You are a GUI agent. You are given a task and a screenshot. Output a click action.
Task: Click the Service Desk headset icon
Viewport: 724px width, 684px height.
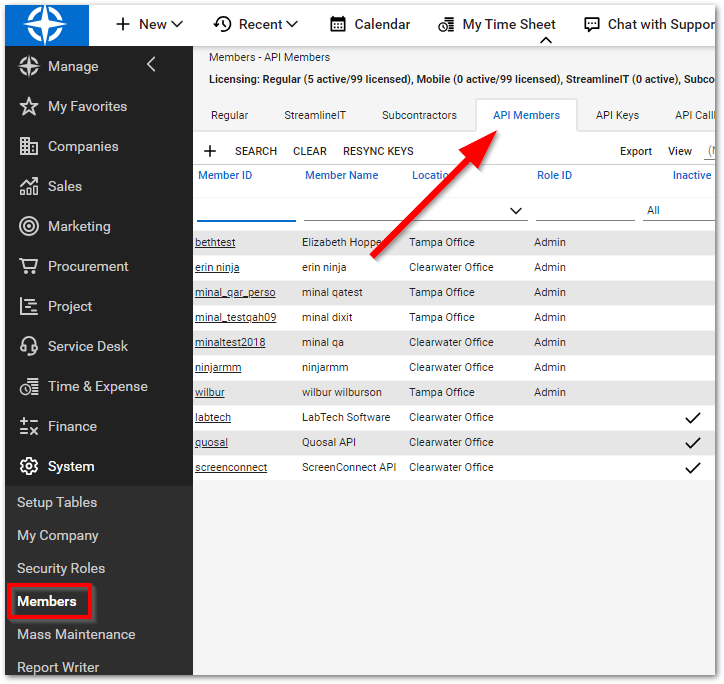[29, 346]
